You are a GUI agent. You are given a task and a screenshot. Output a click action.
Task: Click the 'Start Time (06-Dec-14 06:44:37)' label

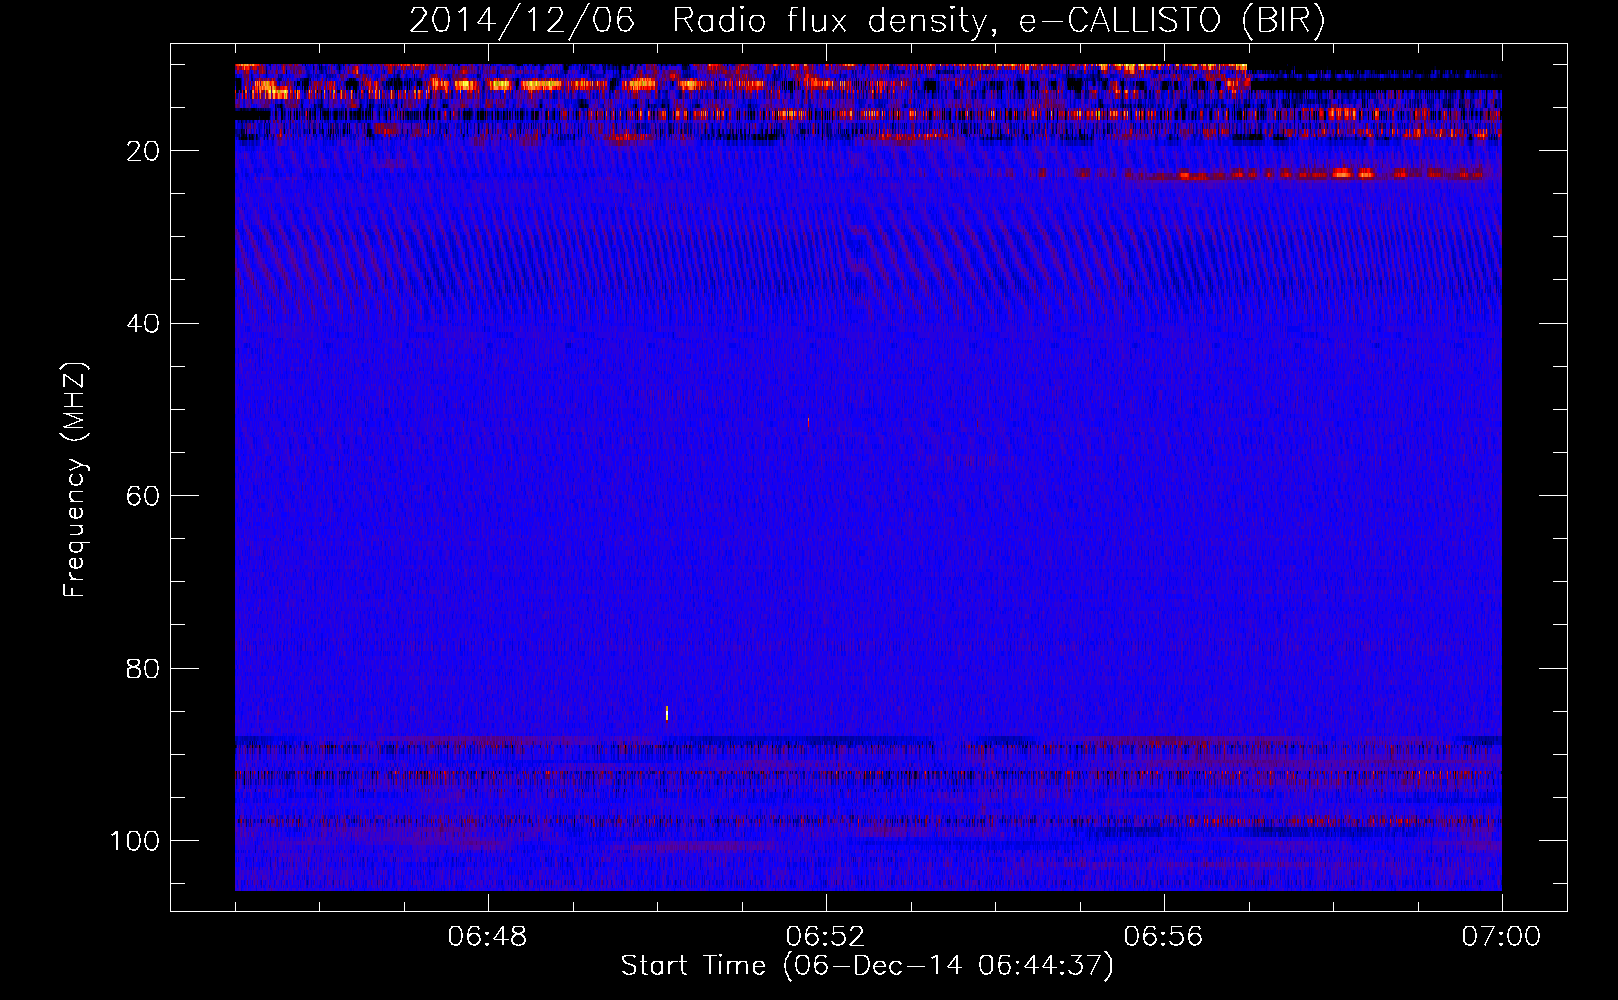click(x=867, y=966)
